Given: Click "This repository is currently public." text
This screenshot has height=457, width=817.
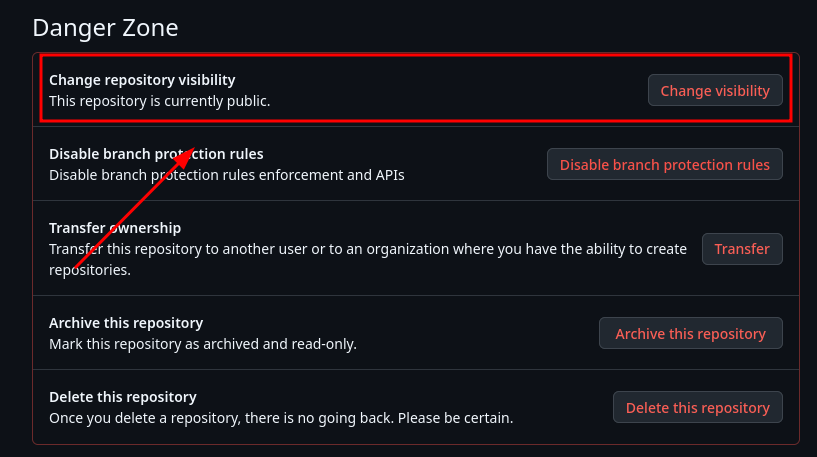Looking at the screenshot, I should [x=160, y=101].
